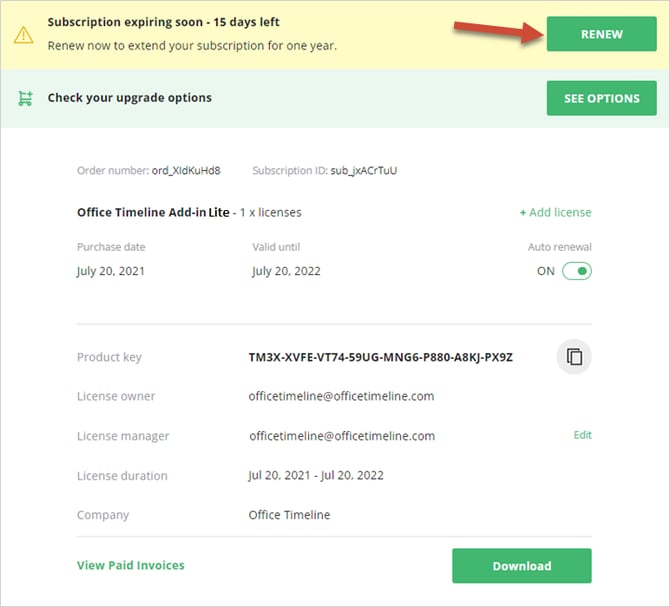Add another license via + Add license
This screenshot has width=670, height=607.
[x=555, y=212]
